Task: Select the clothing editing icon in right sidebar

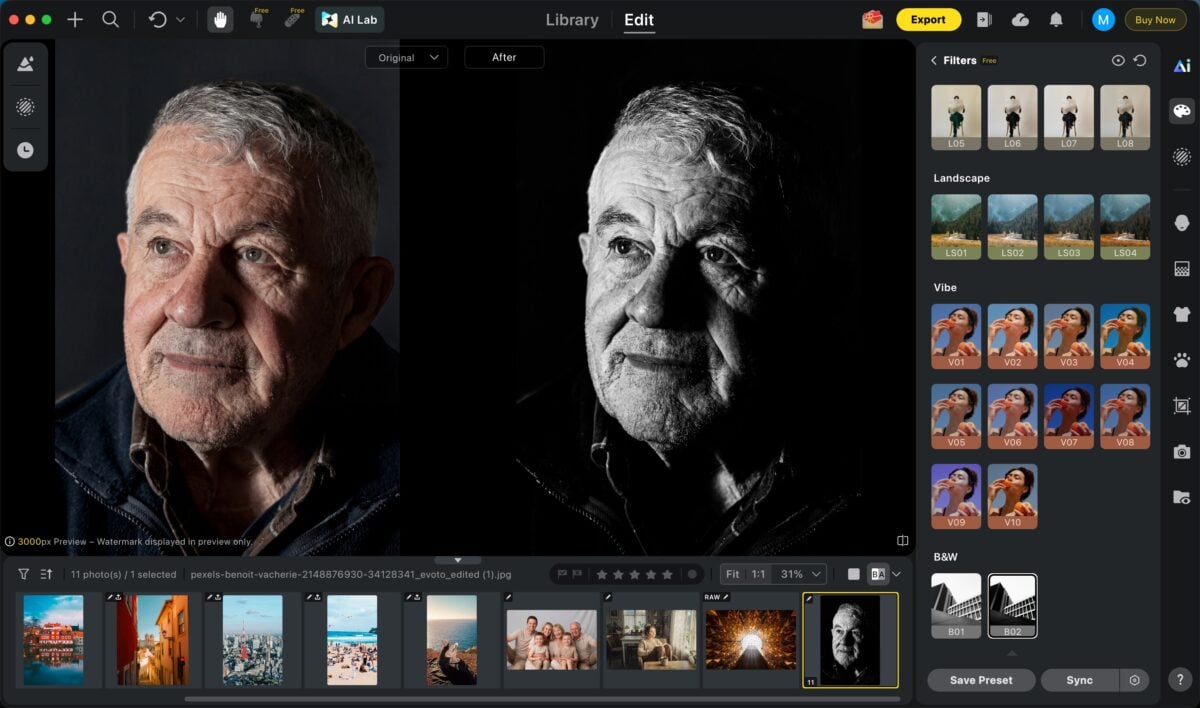Action: pos(1181,312)
